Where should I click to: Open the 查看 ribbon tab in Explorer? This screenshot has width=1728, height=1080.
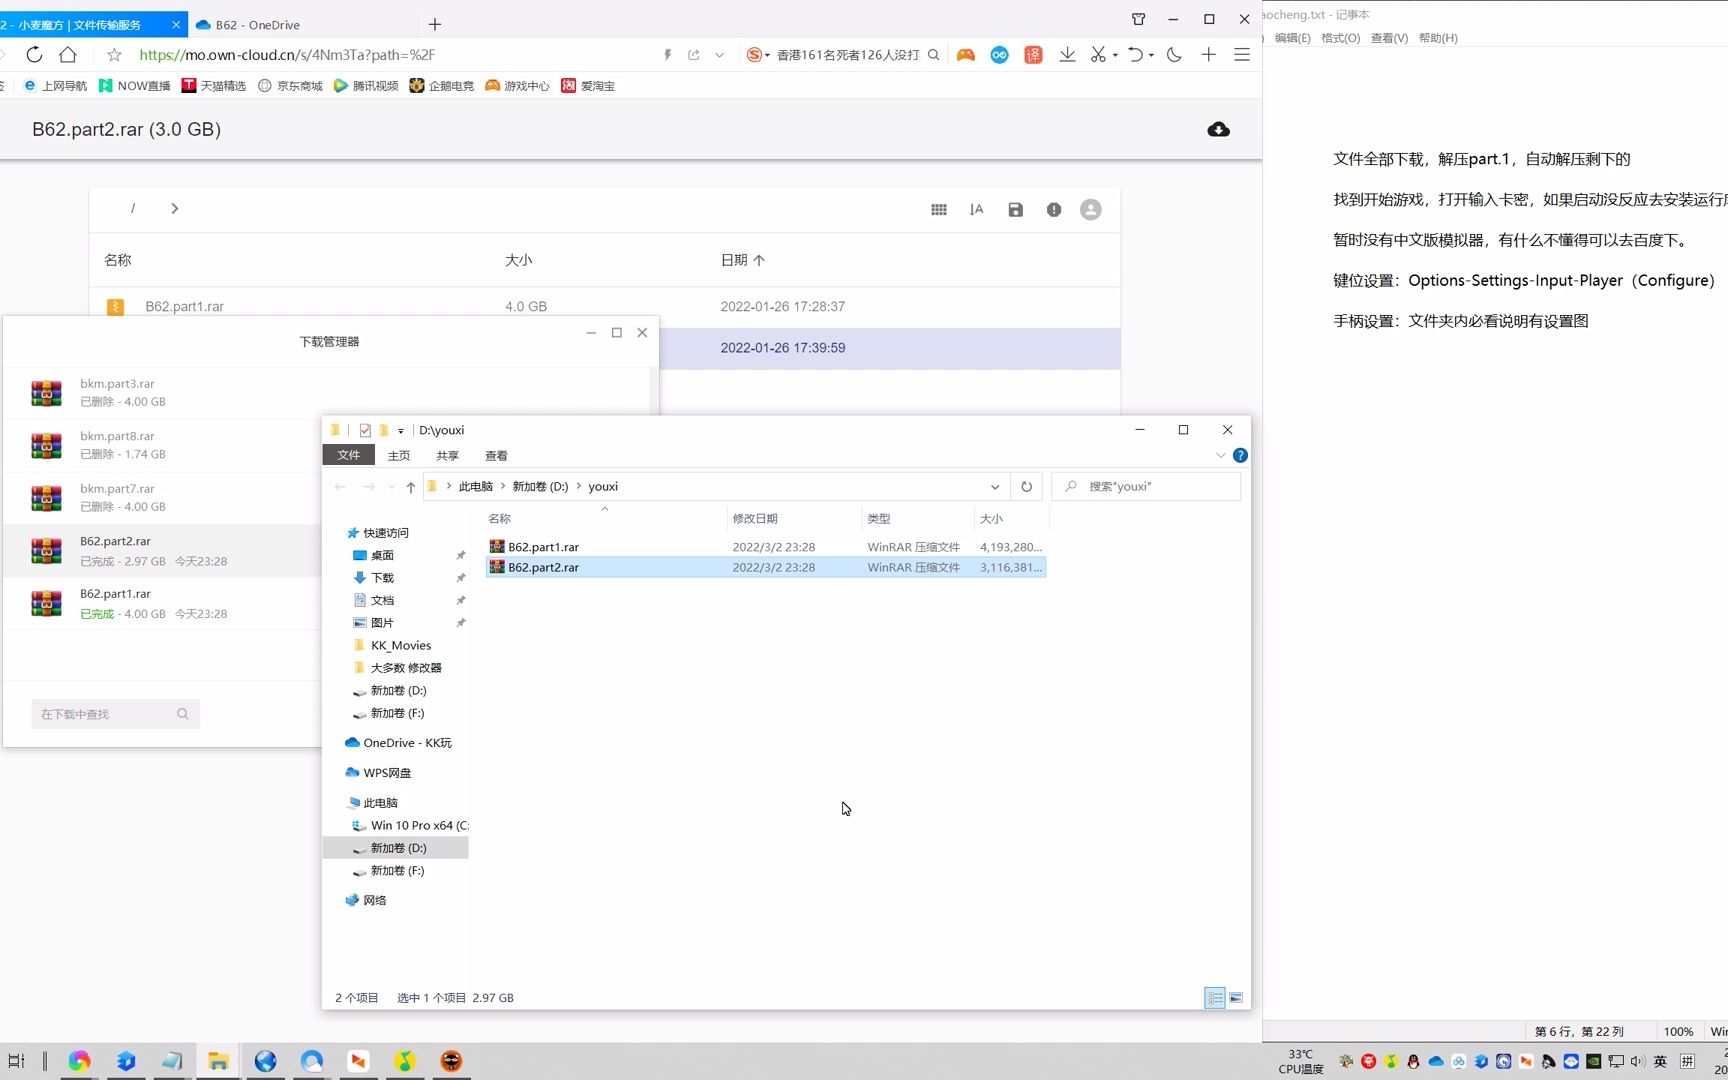(x=496, y=456)
